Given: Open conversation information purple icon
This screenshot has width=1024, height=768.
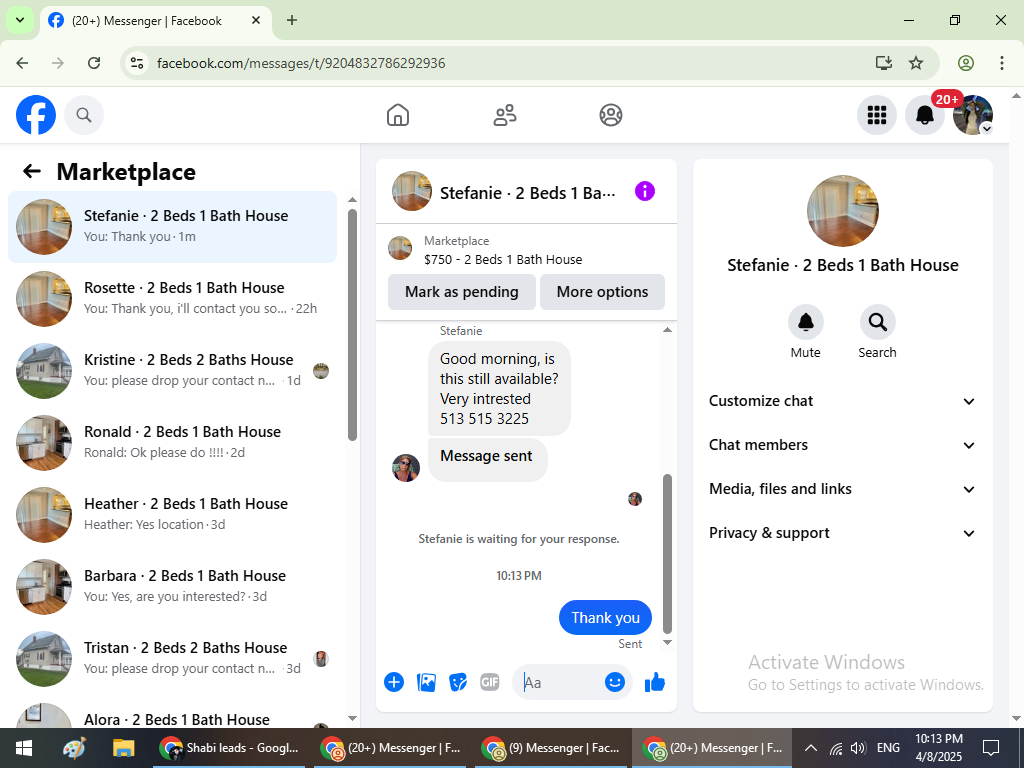Looking at the screenshot, I should coord(645,191).
